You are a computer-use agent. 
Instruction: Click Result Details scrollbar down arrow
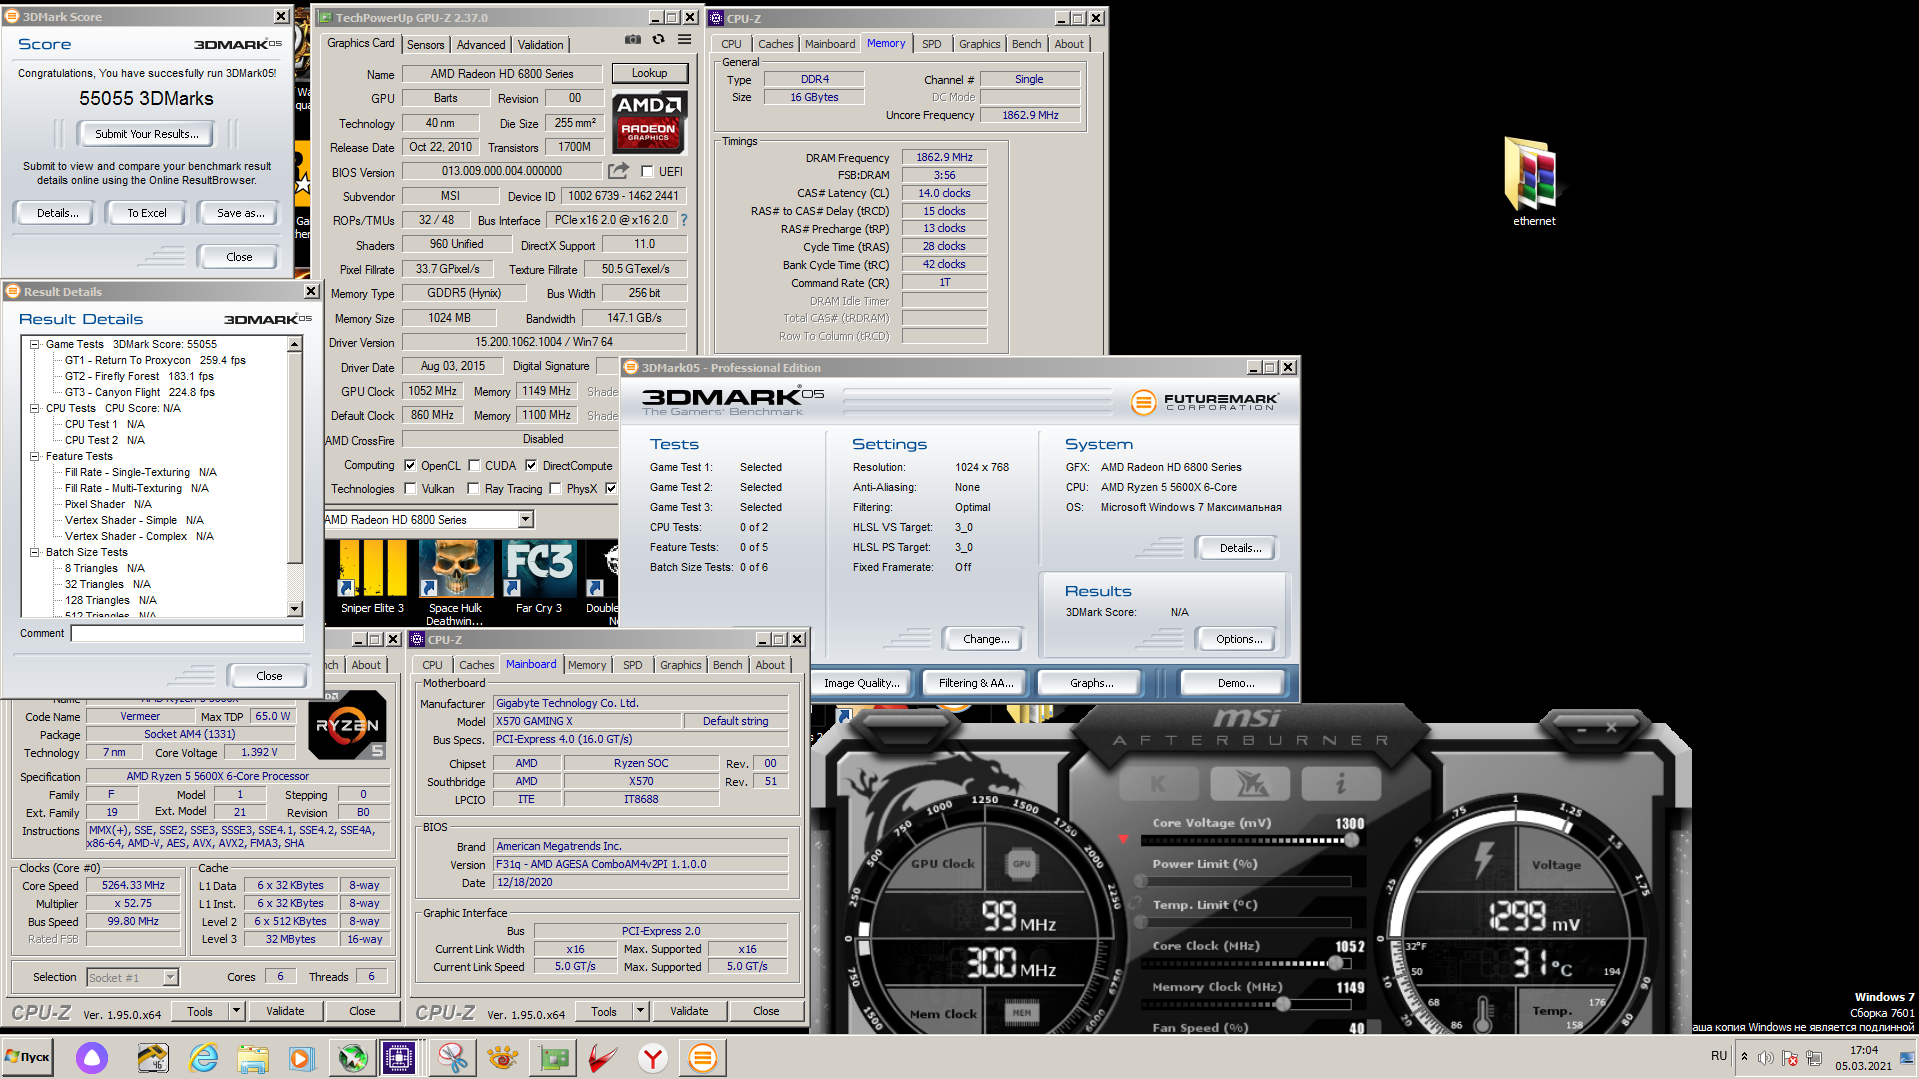click(x=294, y=609)
